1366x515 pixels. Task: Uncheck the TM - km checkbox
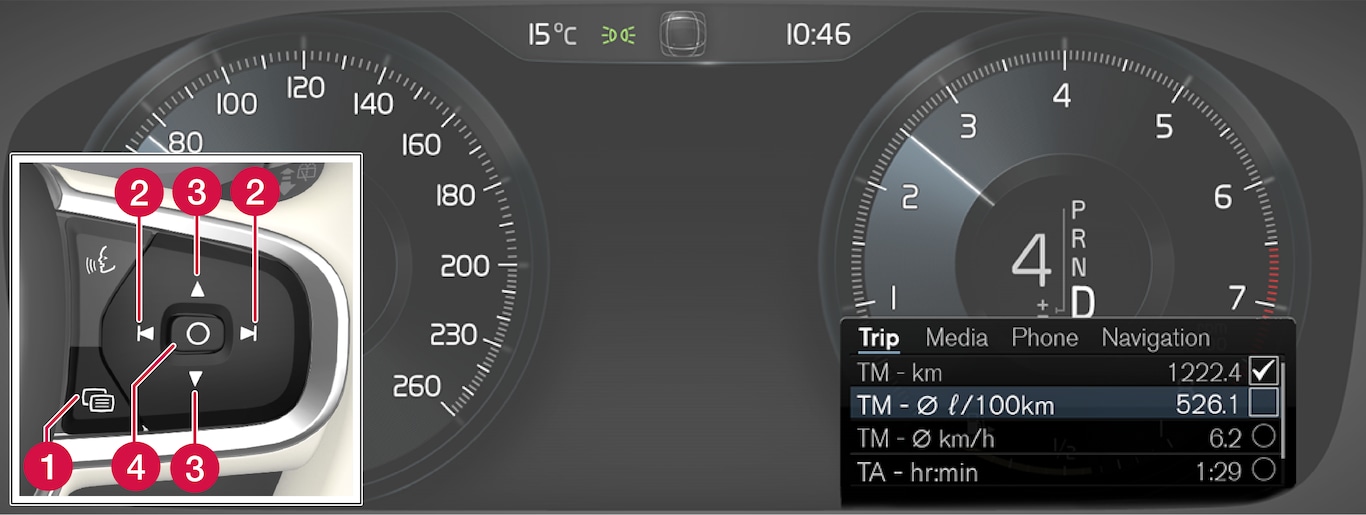pyautogui.click(x=1262, y=371)
